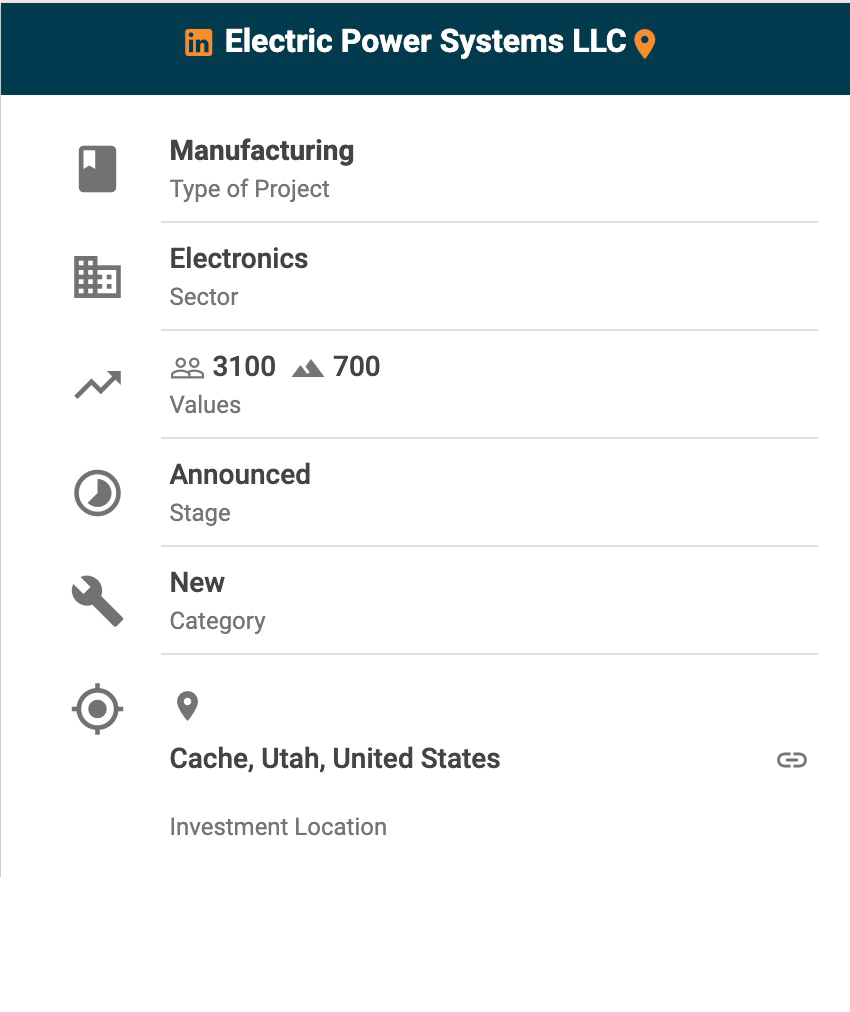The width and height of the screenshot is (850, 1012).
Task: Click the people icon next to 3100
Action: tap(187, 368)
